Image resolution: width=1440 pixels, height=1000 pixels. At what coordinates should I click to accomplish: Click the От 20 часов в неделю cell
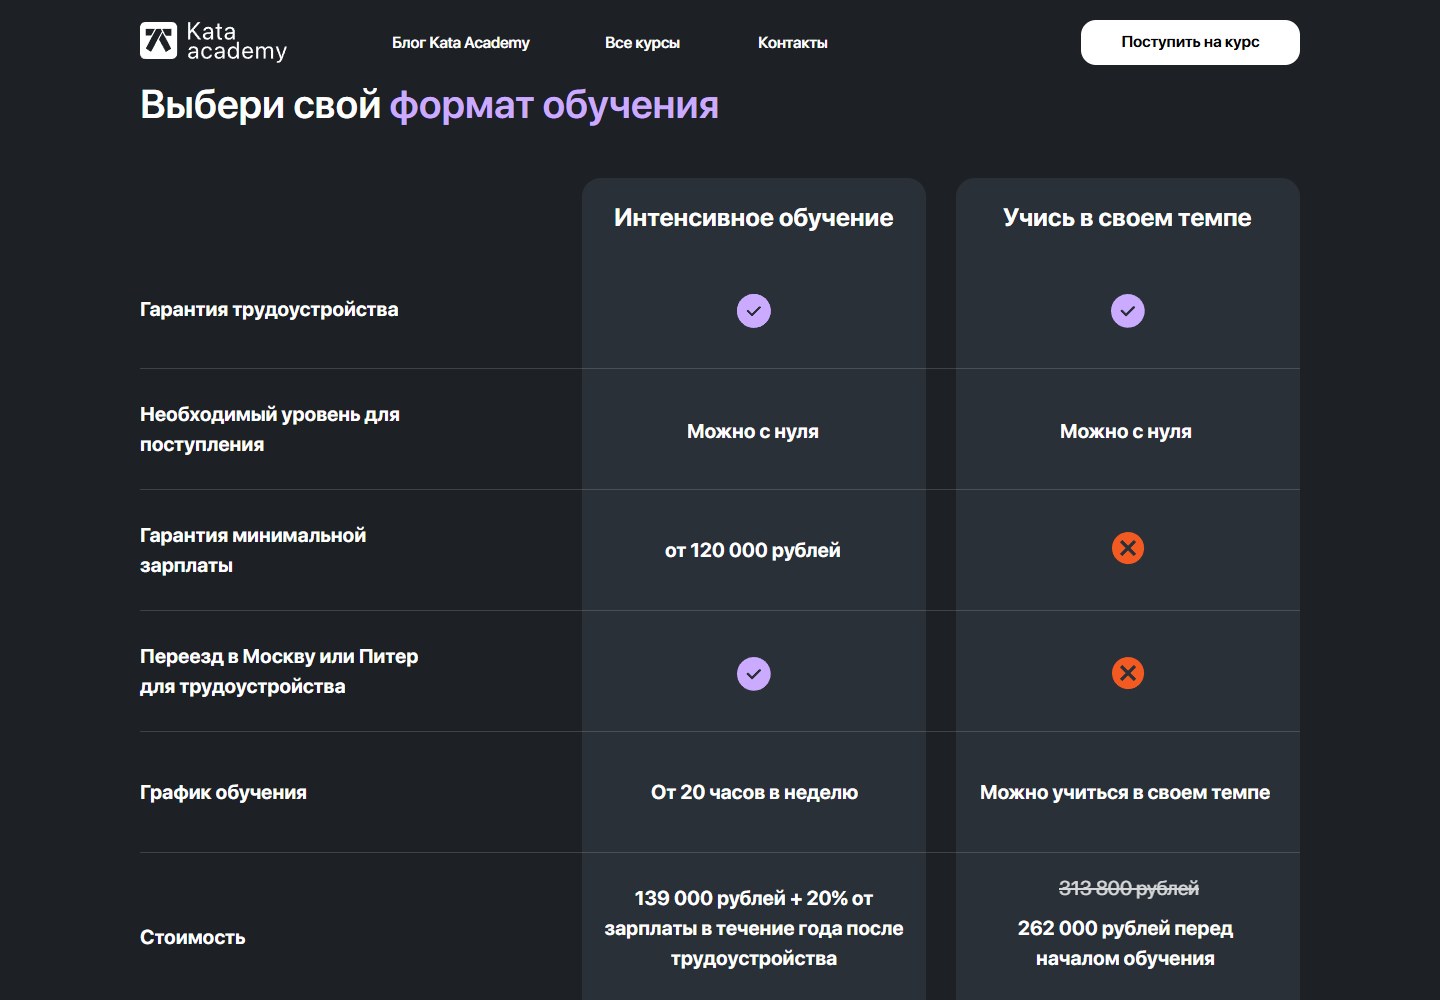point(754,793)
